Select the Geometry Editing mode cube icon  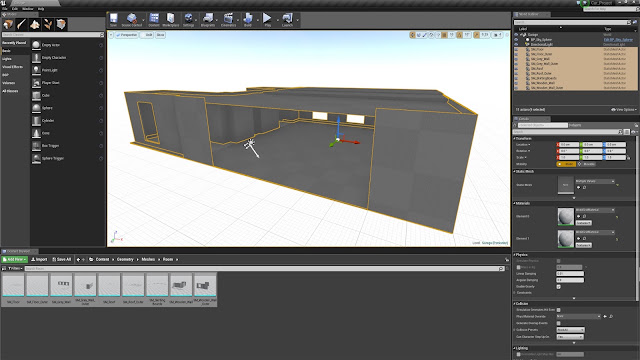[x=61, y=24]
